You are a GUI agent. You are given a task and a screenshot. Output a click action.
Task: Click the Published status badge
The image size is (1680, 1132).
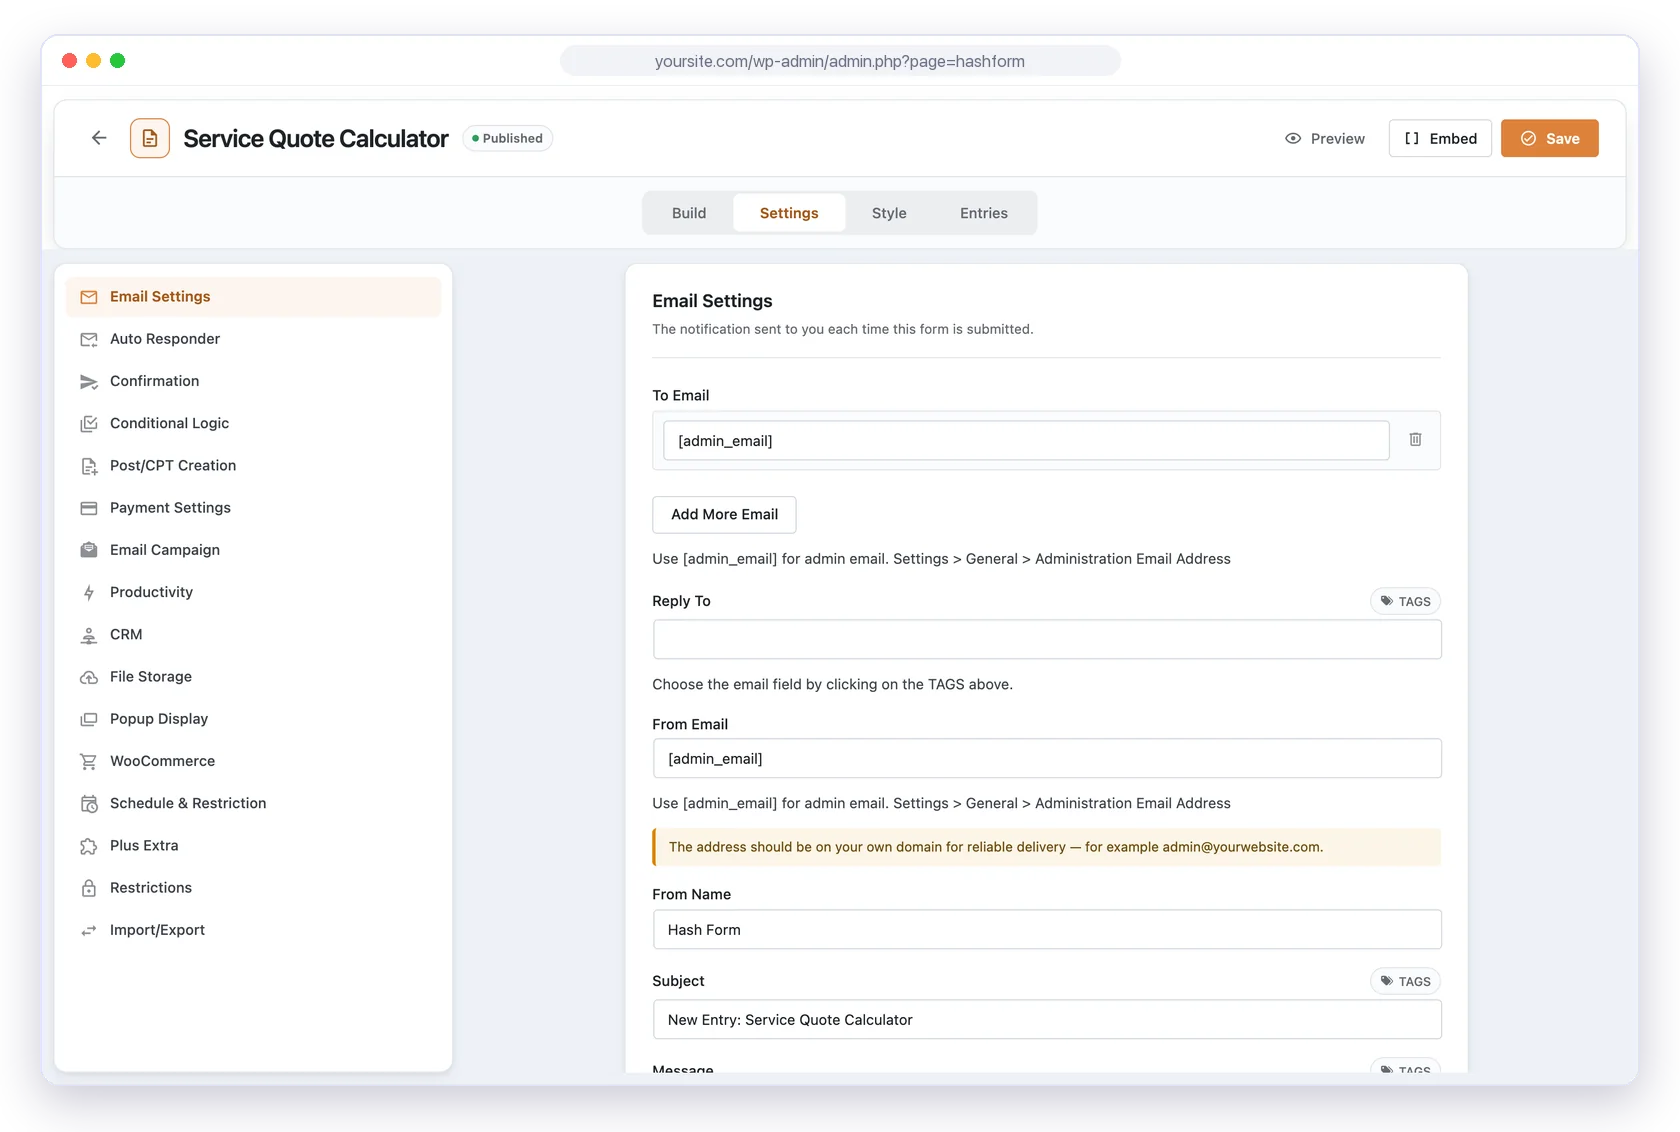508,138
